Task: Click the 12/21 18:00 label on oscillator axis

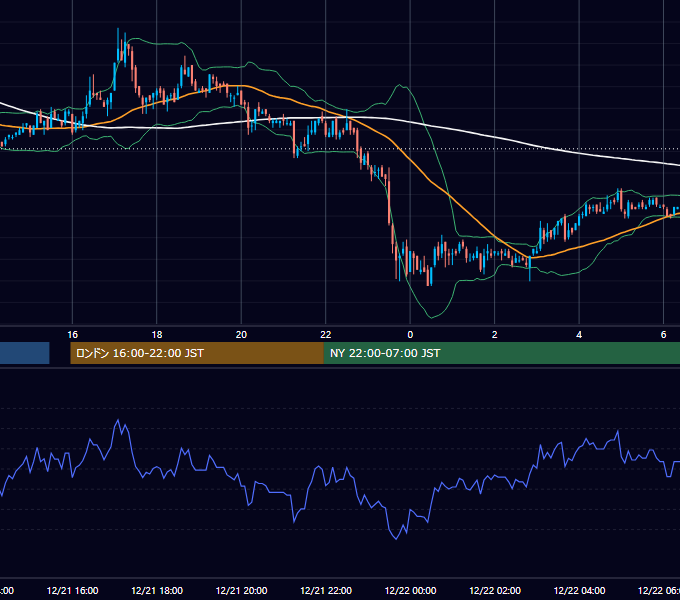Action: [x=157, y=590]
